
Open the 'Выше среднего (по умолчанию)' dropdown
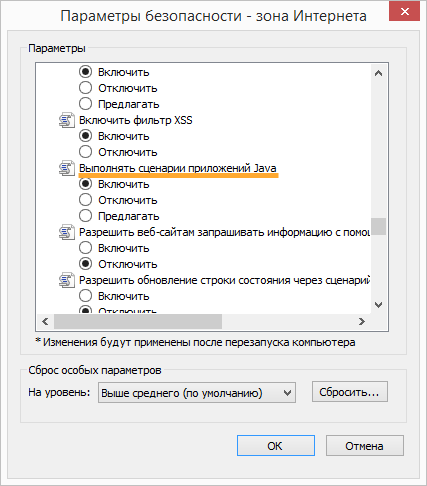pyautogui.click(x=197, y=393)
